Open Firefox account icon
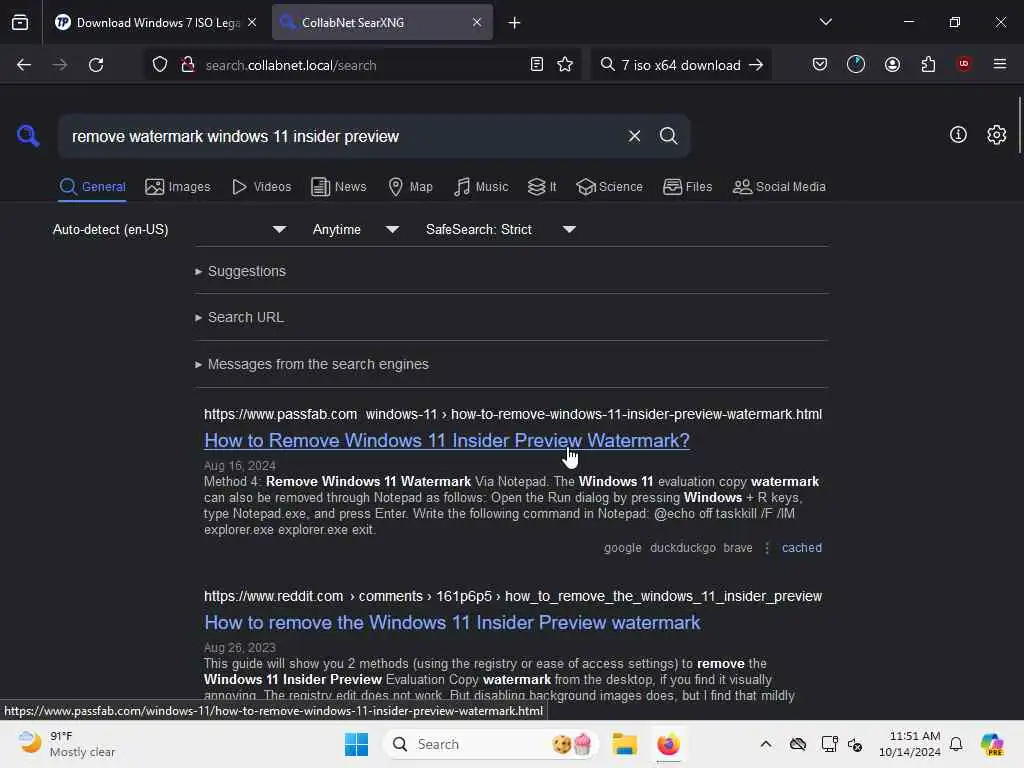The image size is (1024, 768). (892, 64)
